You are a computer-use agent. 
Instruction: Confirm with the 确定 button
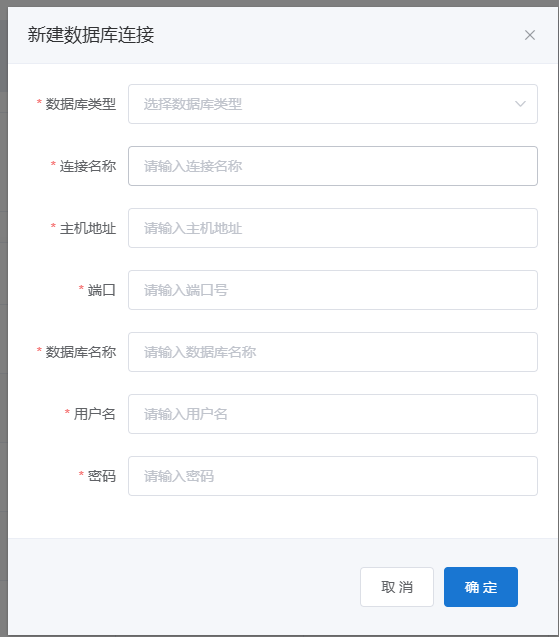(481, 587)
